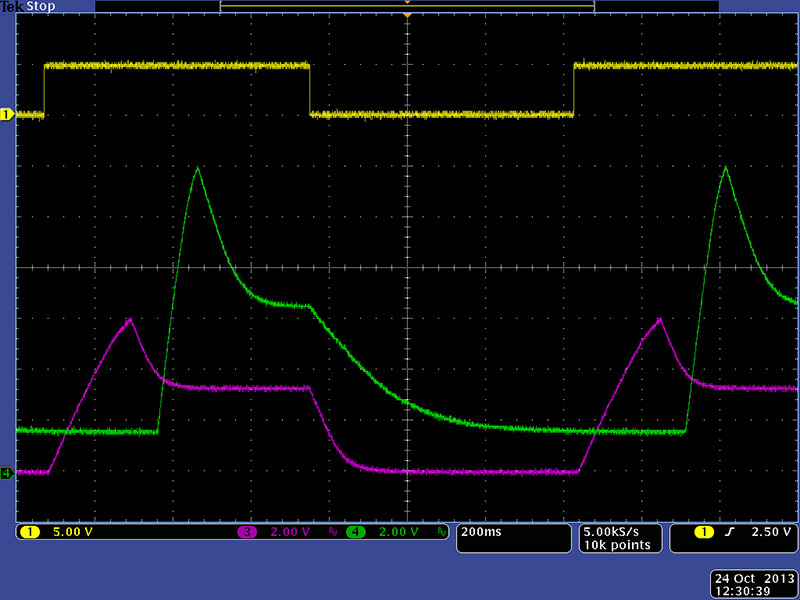Click the orange trigger position marker at top
Screen dimensions: 800x600
coord(407,3)
